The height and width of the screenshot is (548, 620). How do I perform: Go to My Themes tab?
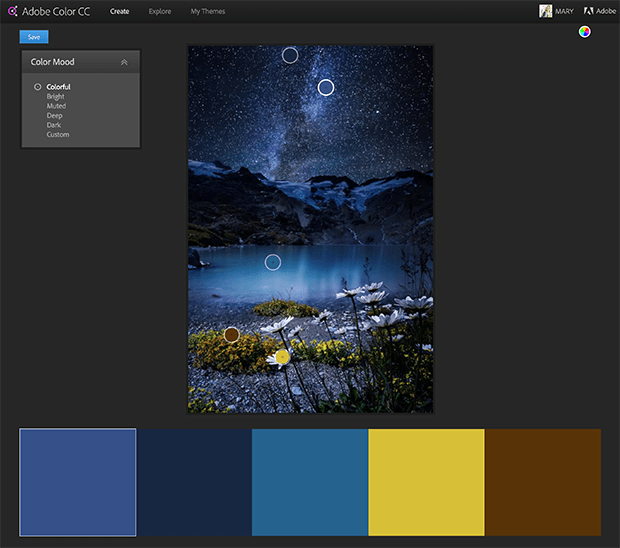(208, 11)
